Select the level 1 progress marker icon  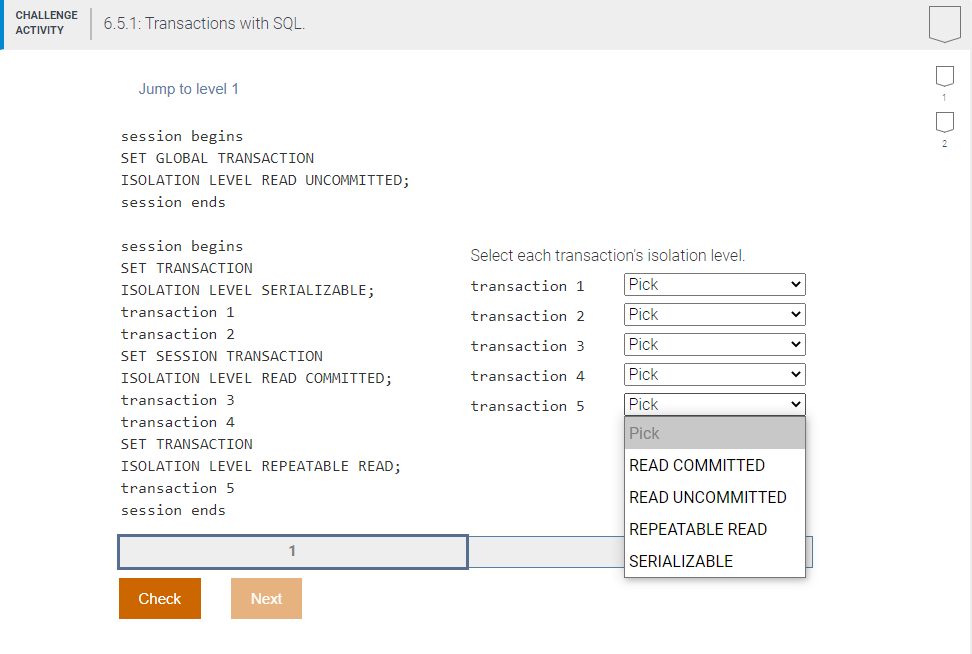tap(944, 76)
